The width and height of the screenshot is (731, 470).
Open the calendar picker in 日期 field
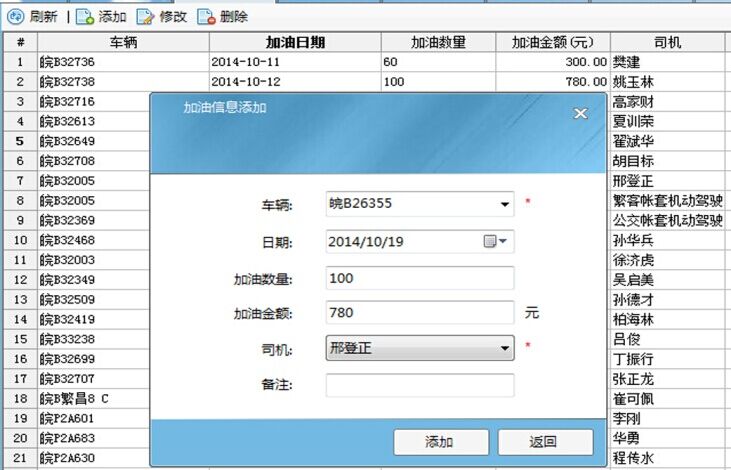pyautogui.click(x=490, y=241)
